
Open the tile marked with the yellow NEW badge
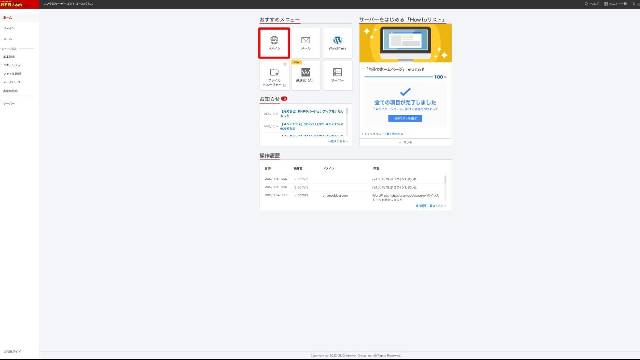click(305, 76)
